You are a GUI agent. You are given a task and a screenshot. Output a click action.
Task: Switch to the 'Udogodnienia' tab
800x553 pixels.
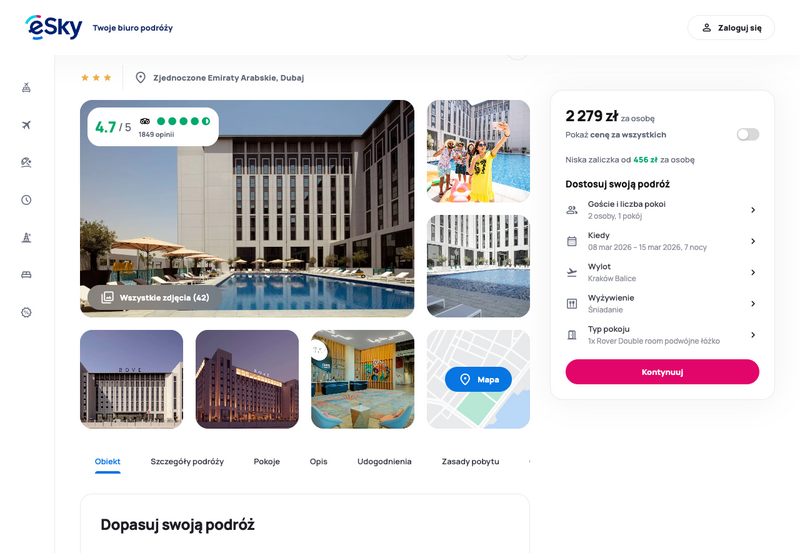click(x=384, y=461)
